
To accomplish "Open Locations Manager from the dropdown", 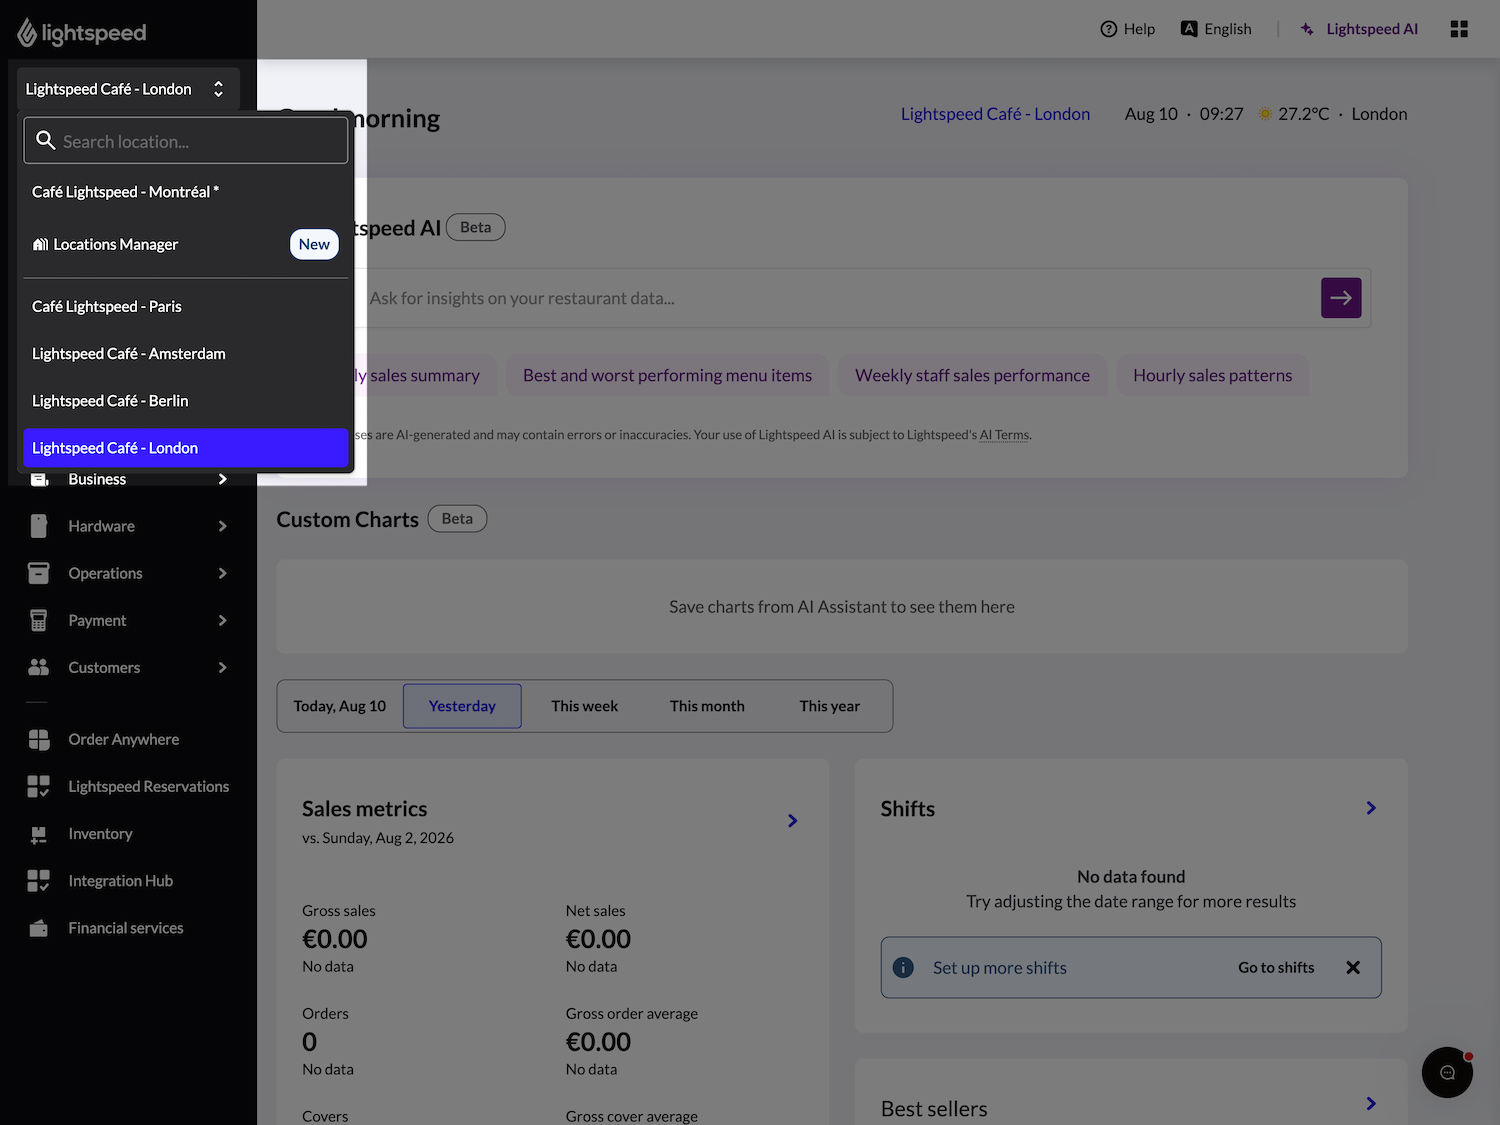I will pos(186,244).
